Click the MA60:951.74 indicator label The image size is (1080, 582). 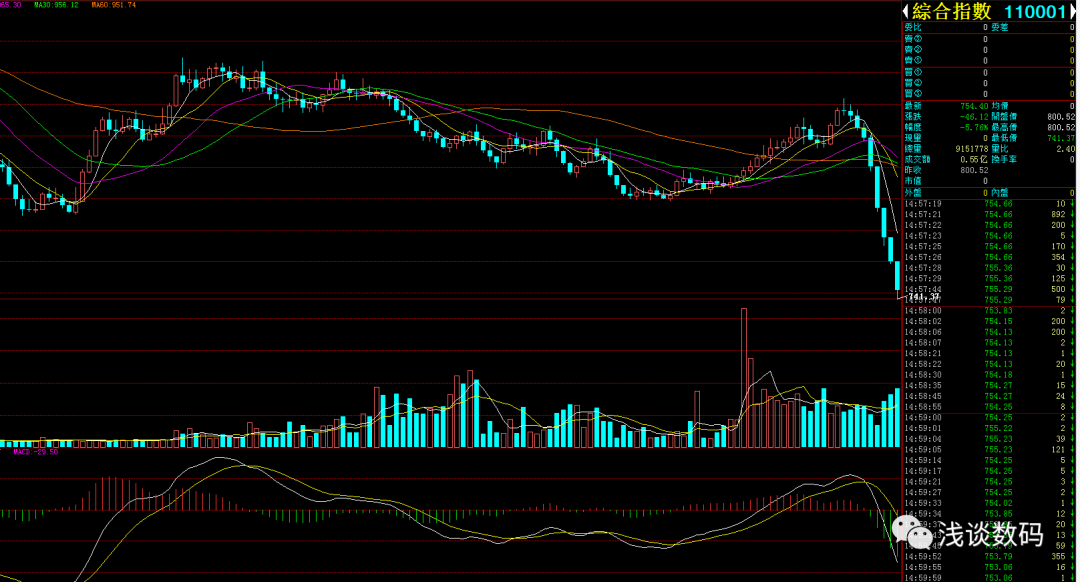[x=114, y=5]
